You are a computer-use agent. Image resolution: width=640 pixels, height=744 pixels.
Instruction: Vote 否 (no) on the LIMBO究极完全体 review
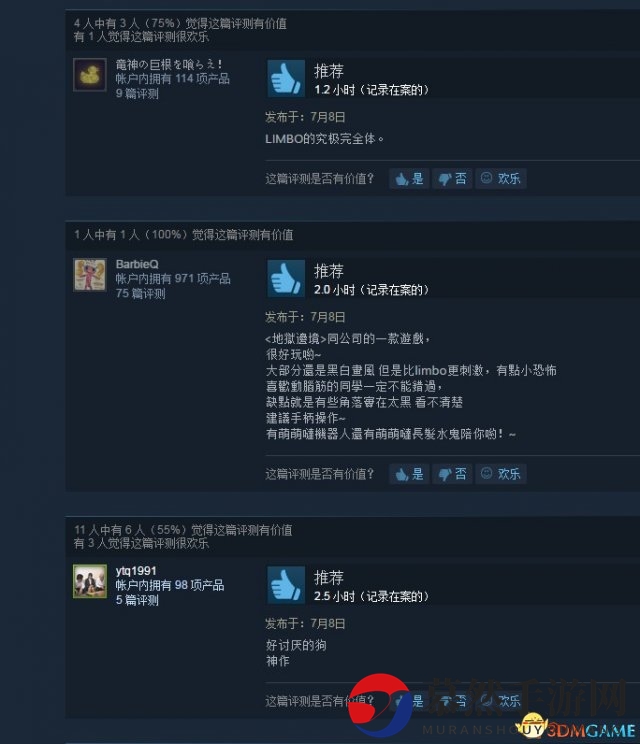click(x=452, y=179)
